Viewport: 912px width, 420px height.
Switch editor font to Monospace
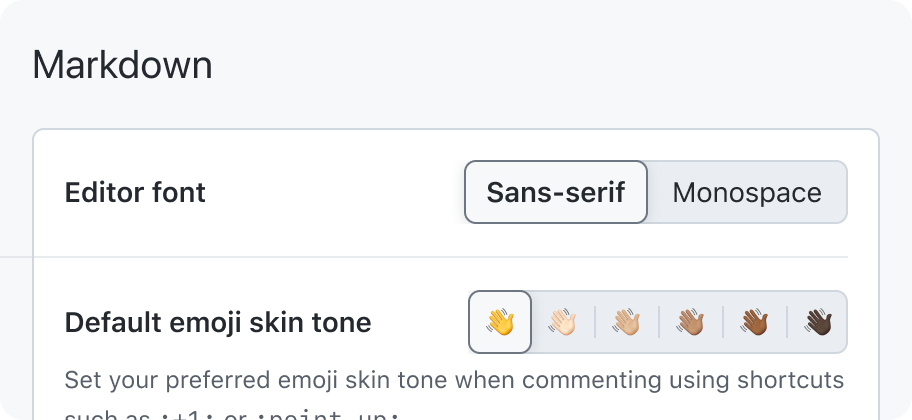tap(747, 192)
